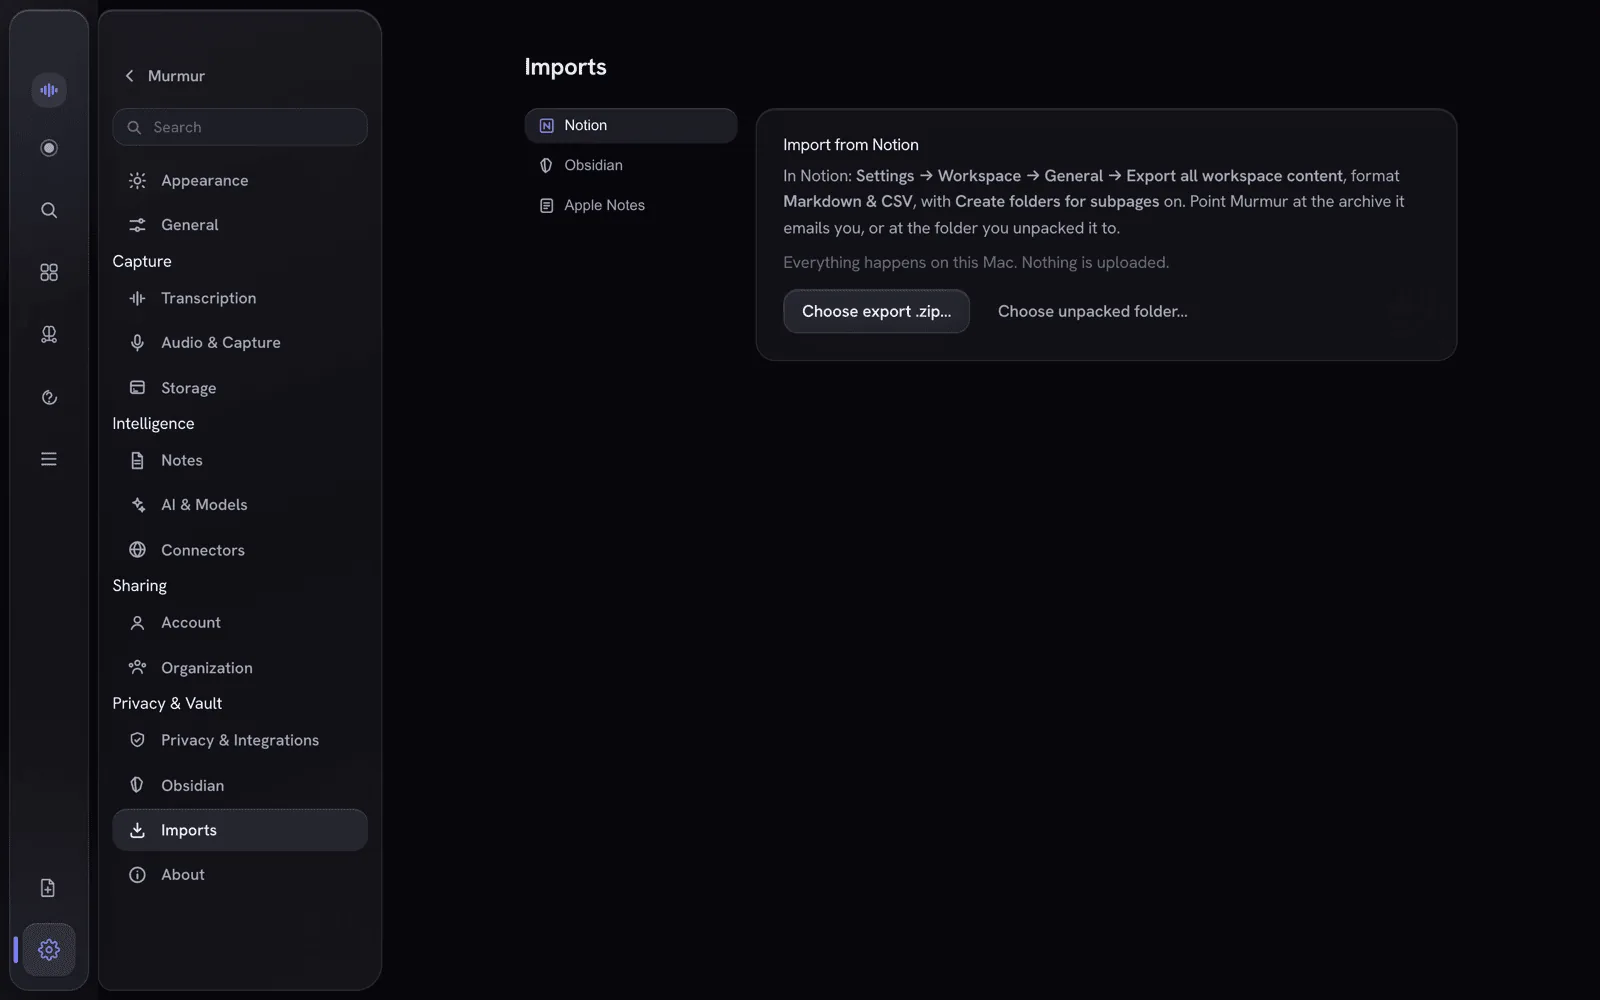Open Organization settings
1600x1000 pixels.
point(240,668)
